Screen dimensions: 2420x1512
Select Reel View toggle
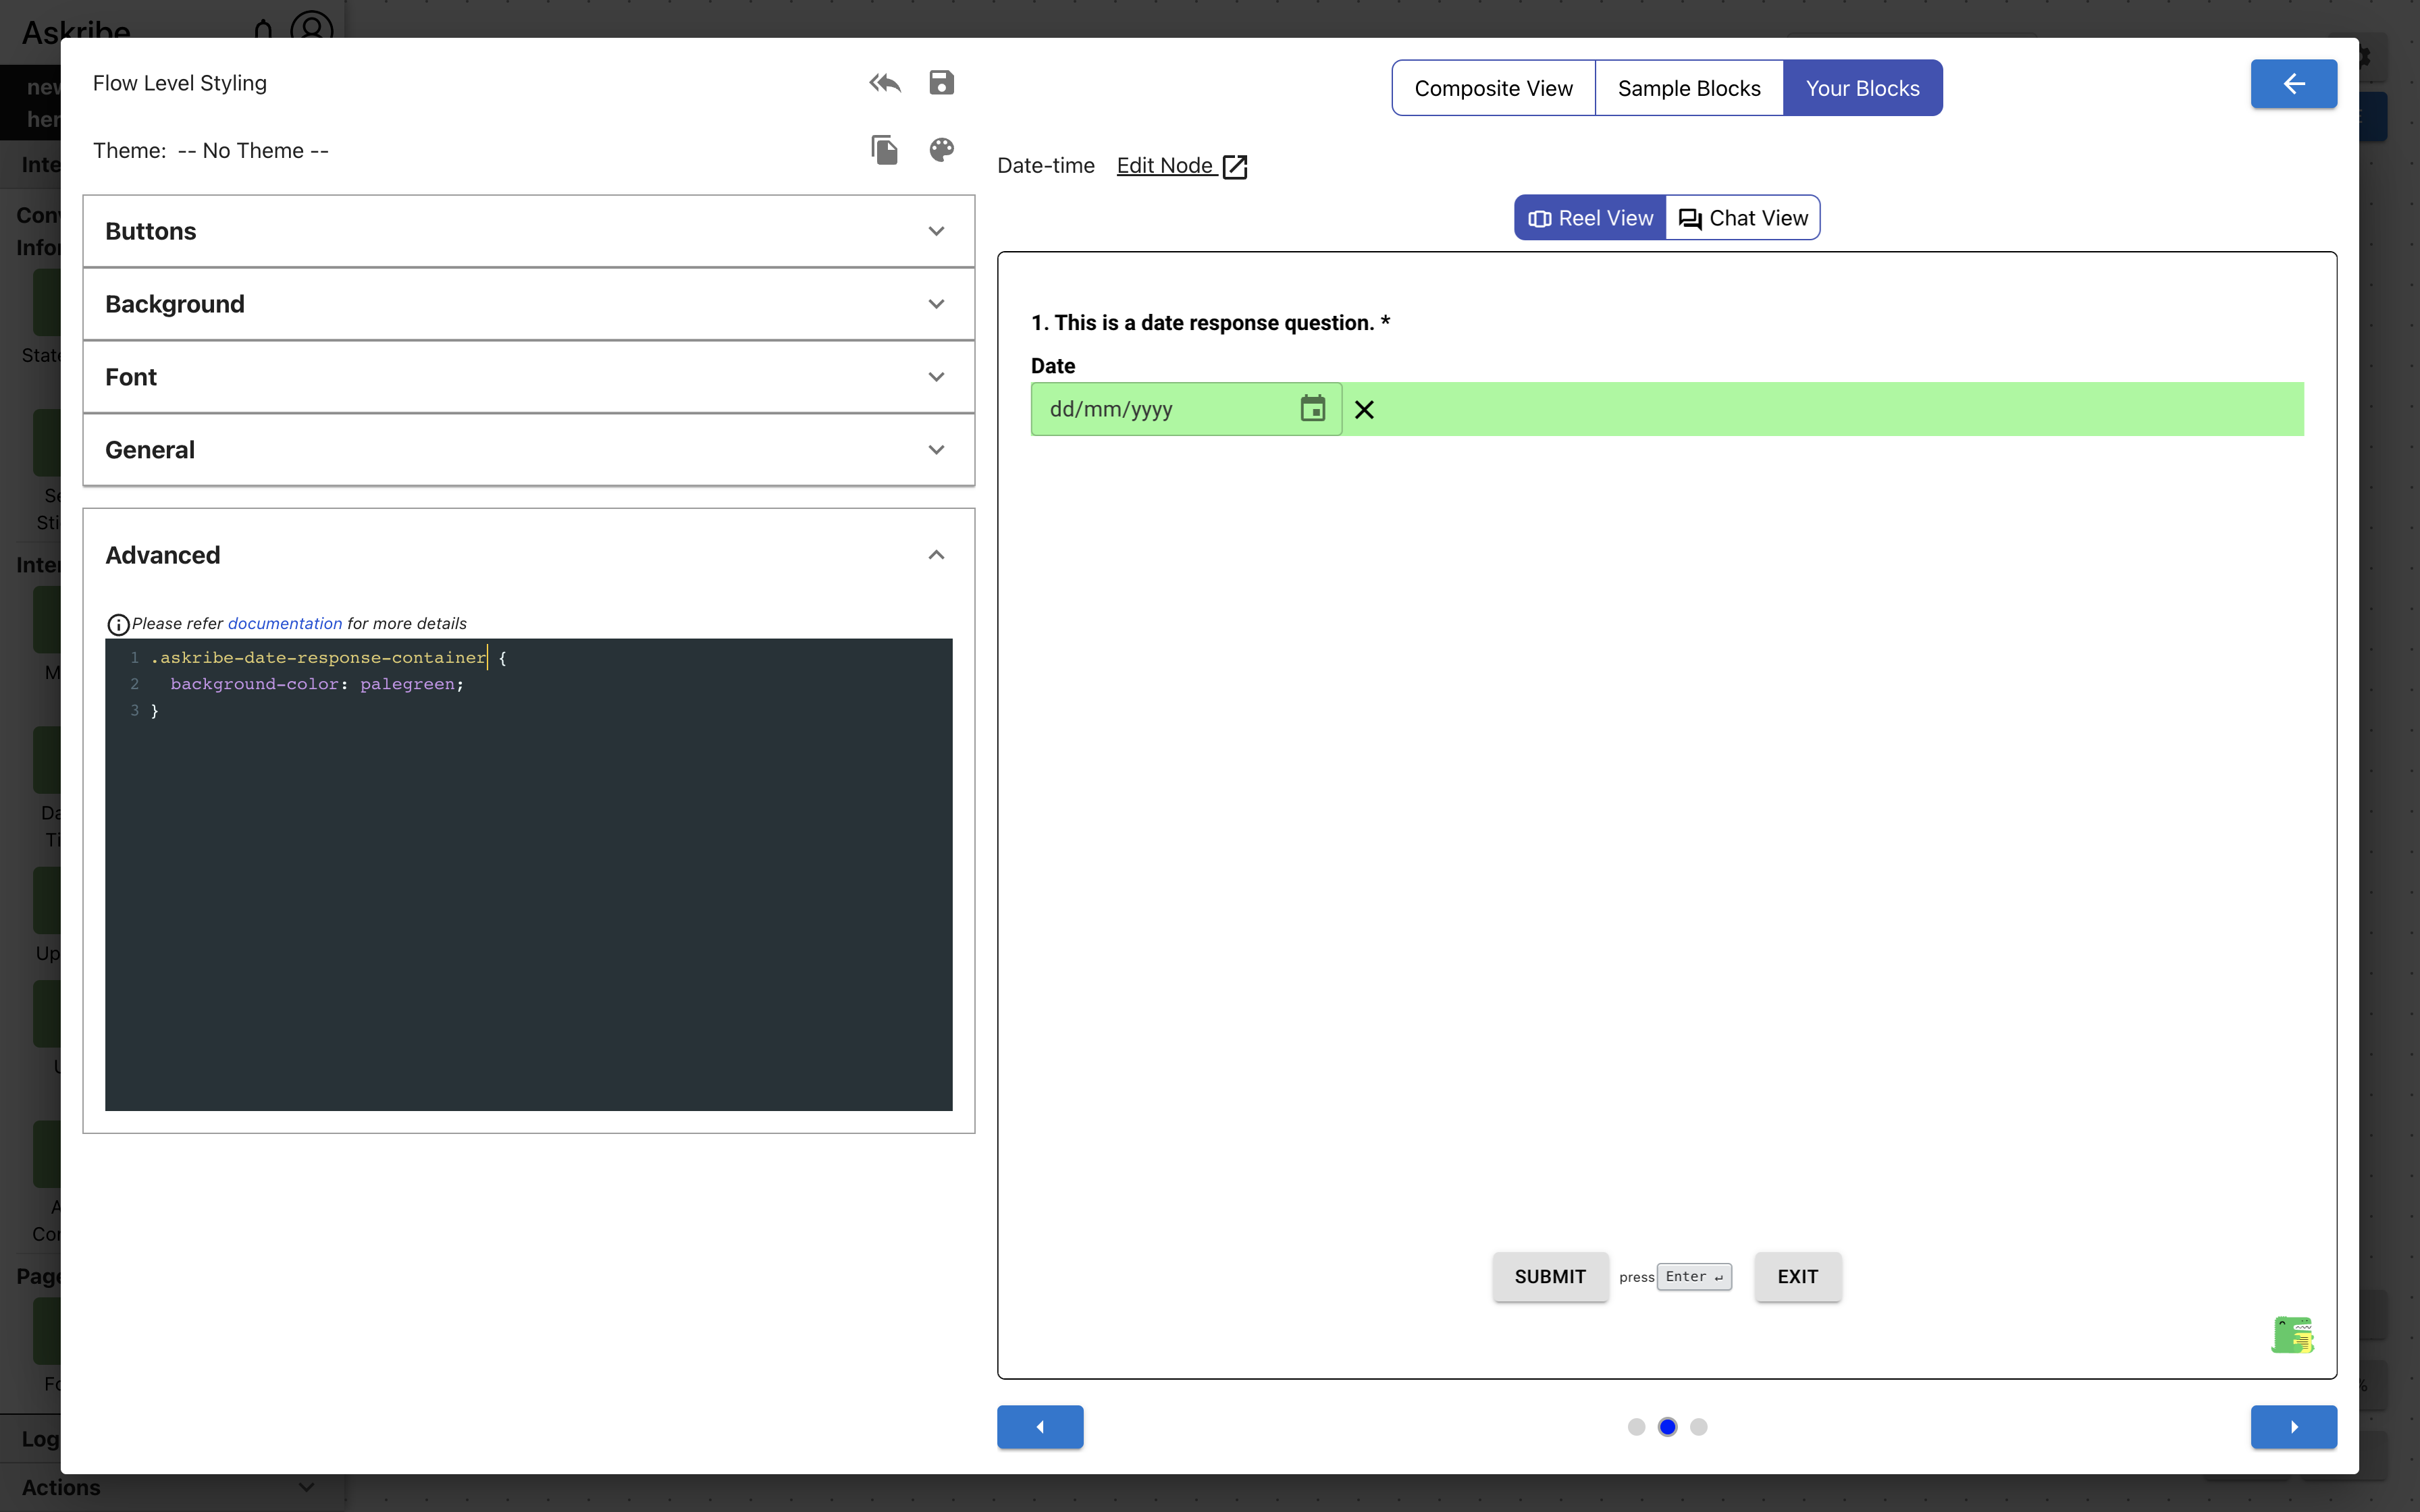(x=1590, y=218)
